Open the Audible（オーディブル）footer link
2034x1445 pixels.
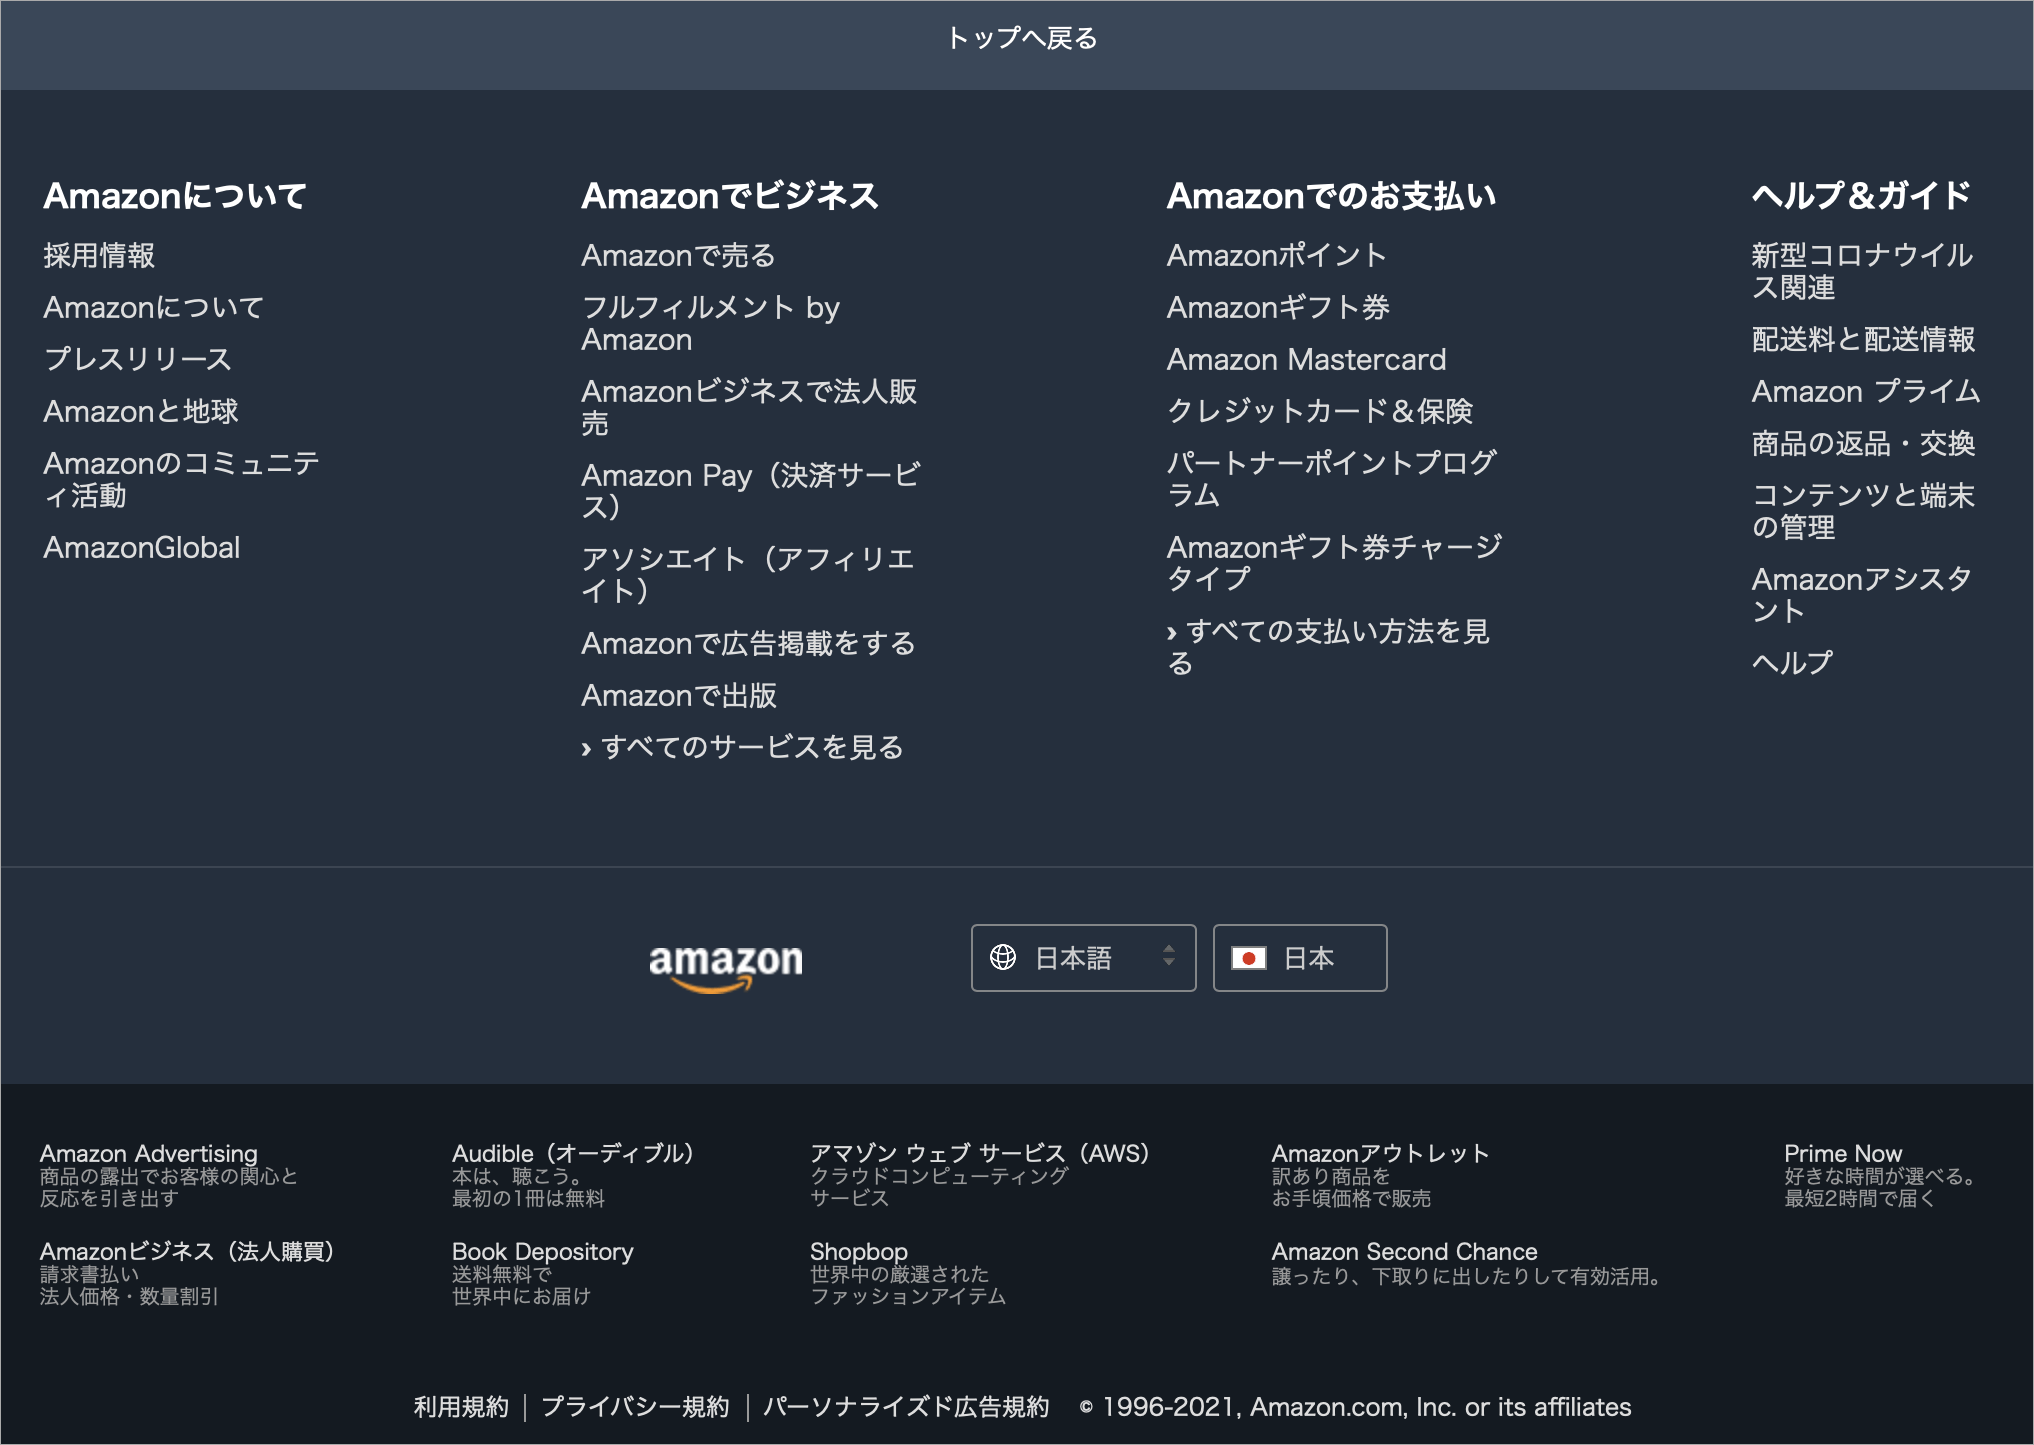click(573, 1154)
